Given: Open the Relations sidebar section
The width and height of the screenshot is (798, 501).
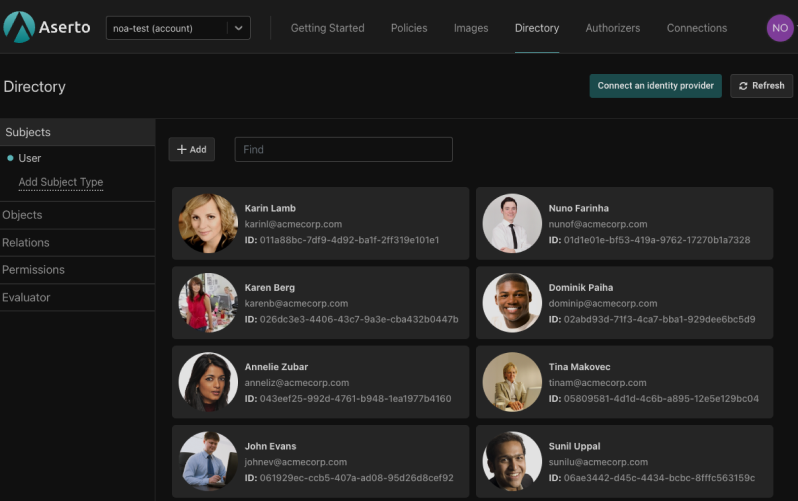Looking at the screenshot, I should click(77, 243).
